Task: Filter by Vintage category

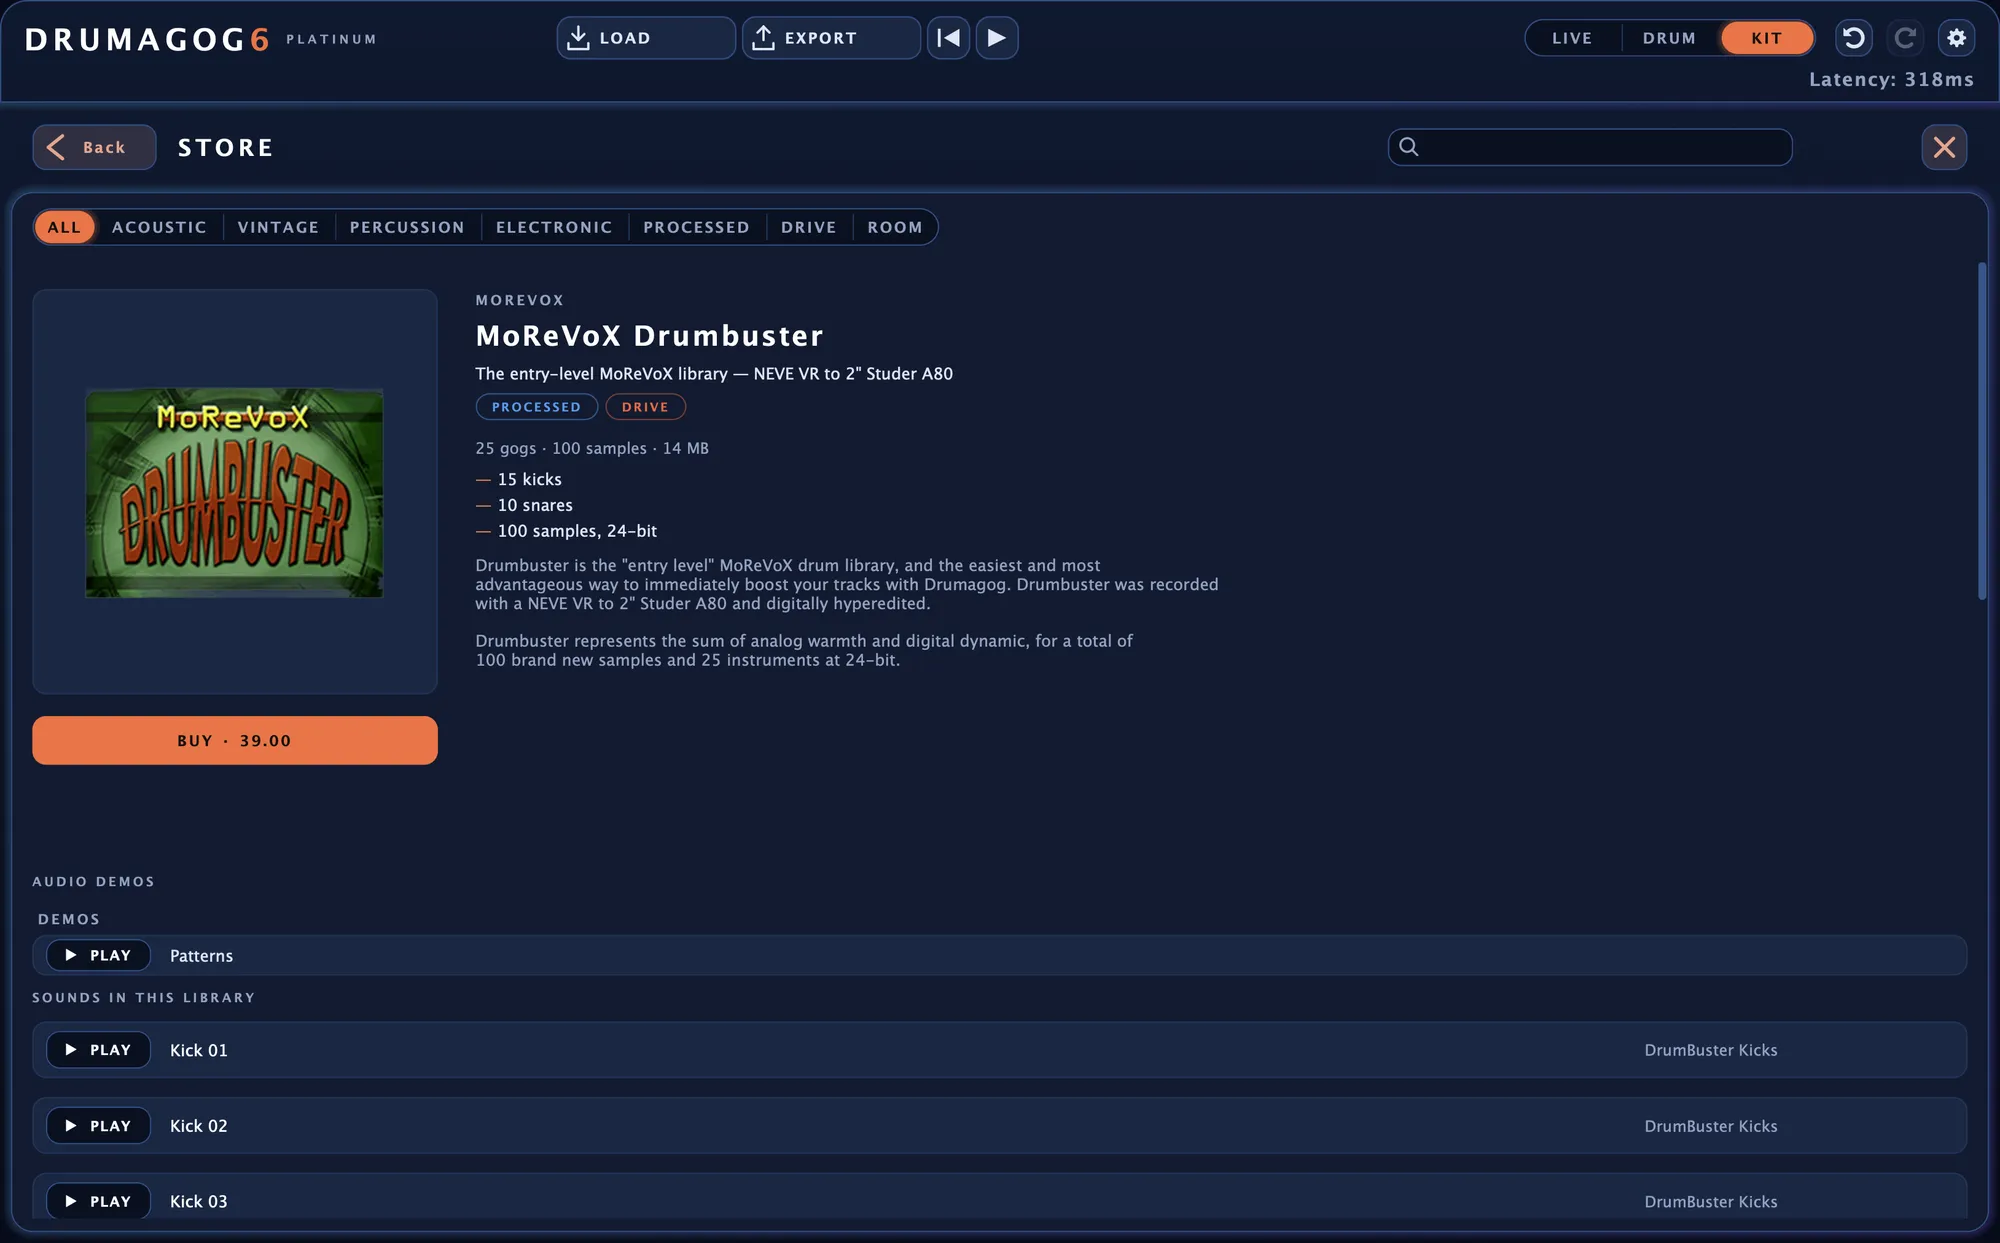Action: tap(278, 227)
